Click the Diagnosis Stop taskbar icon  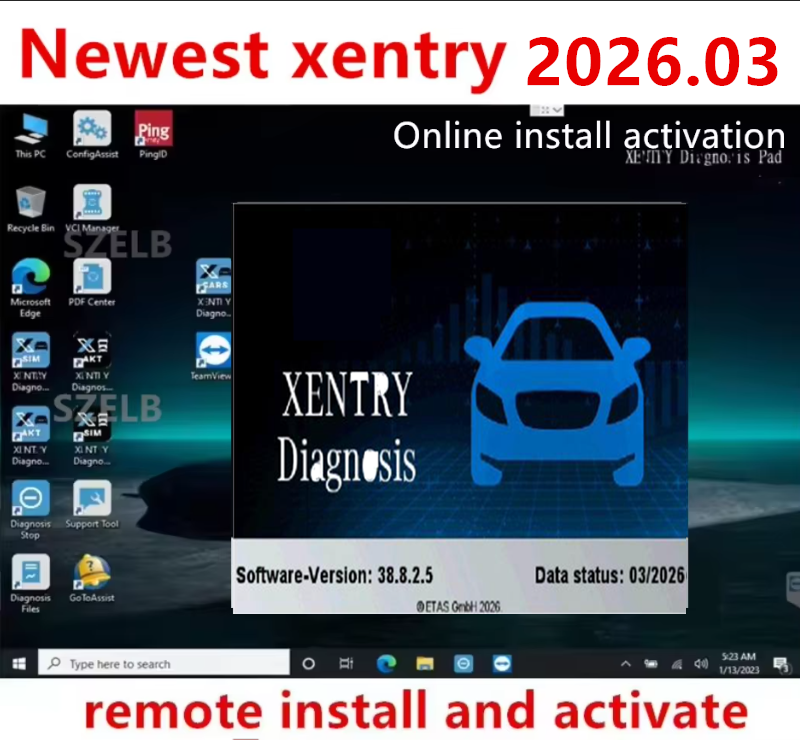[463, 664]
